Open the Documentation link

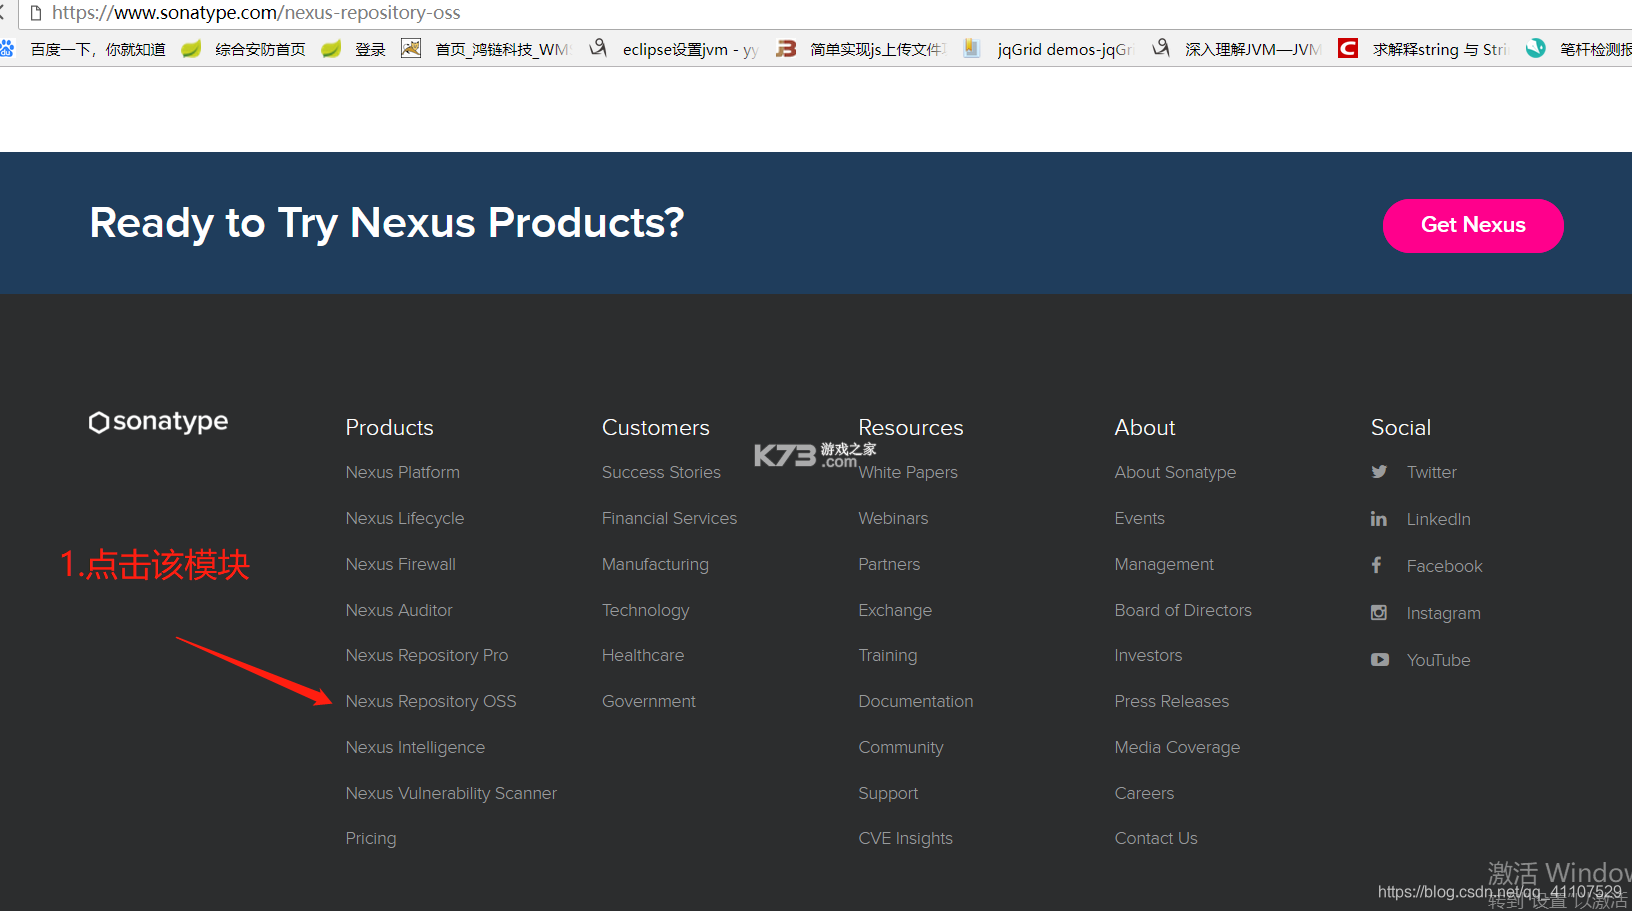click(x=915, y=701)
